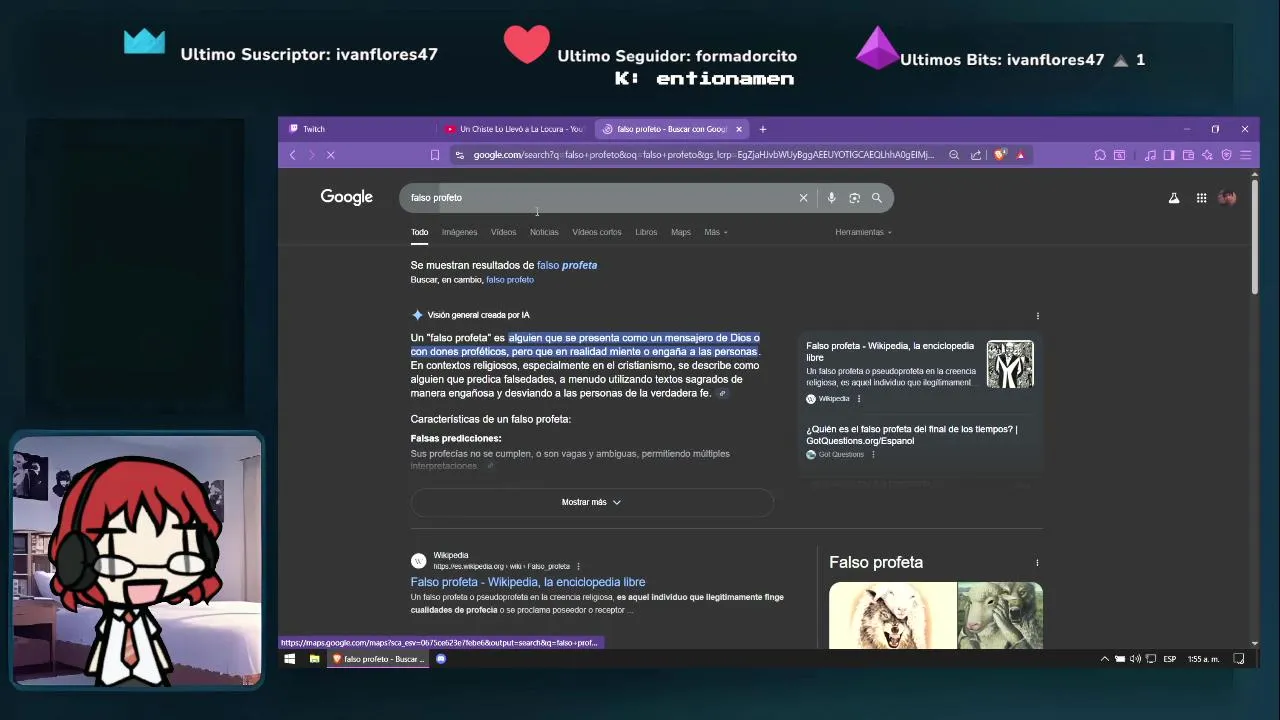Click the Google search magnifier button
1280x720 pixels.
click(877, 198)
